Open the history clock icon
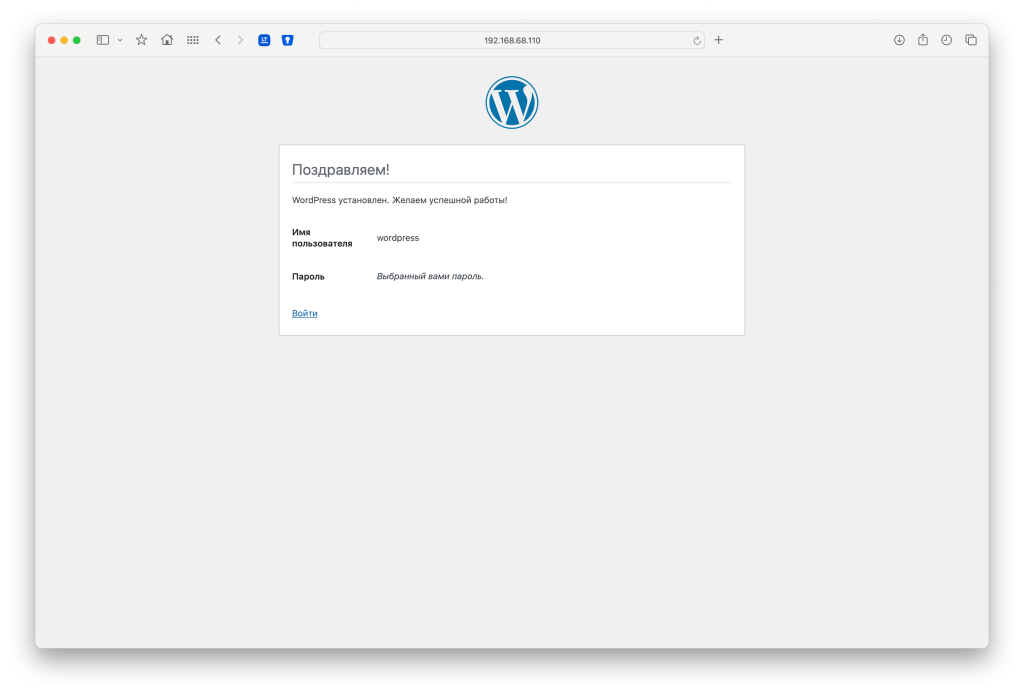The image size is (1024, 695). pyautogui.click(x=946, y=40)
